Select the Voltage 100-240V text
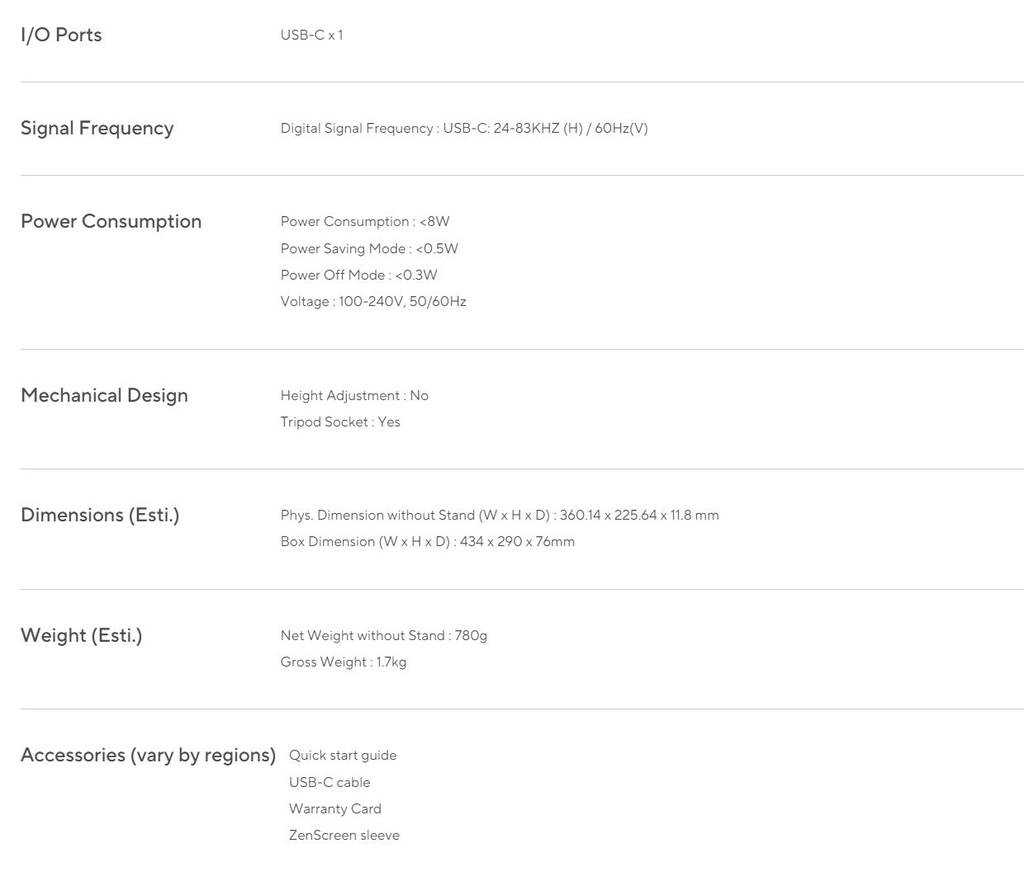Viewport: 1024px width, 881px height. click(x=374, y=302)
